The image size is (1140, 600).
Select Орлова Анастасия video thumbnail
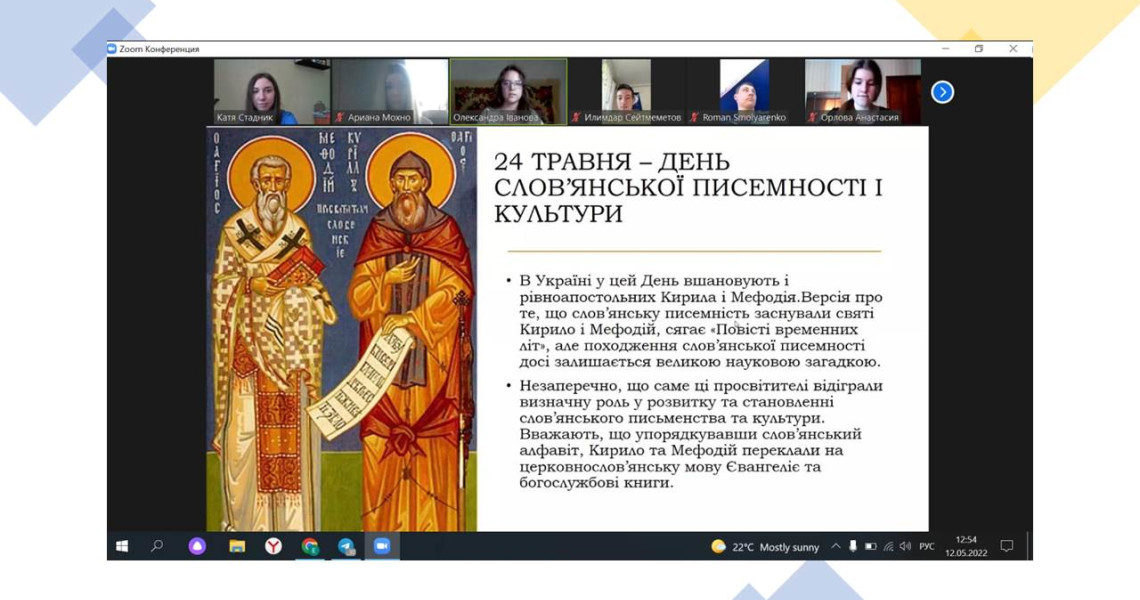pyautogui.click(x=863, y=92)
